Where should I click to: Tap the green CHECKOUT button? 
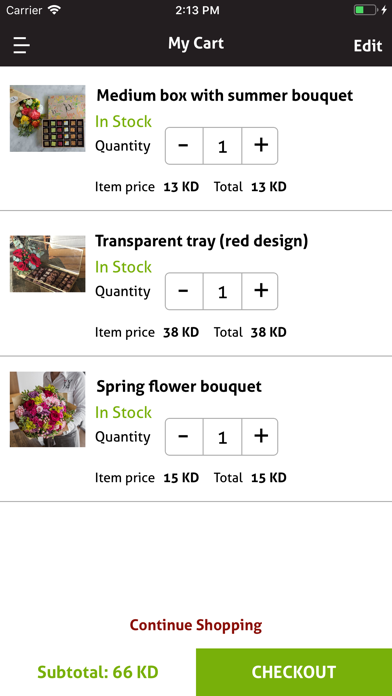pyautogui.click(x=294, y=672)
